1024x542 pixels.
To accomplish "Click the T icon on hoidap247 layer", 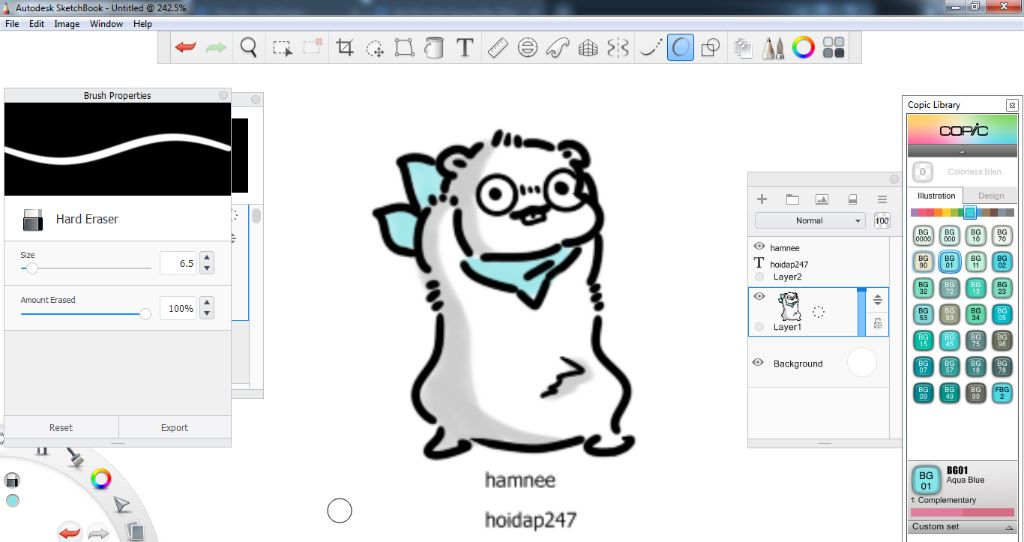I will pyautogui.click(x=759, y=263).
